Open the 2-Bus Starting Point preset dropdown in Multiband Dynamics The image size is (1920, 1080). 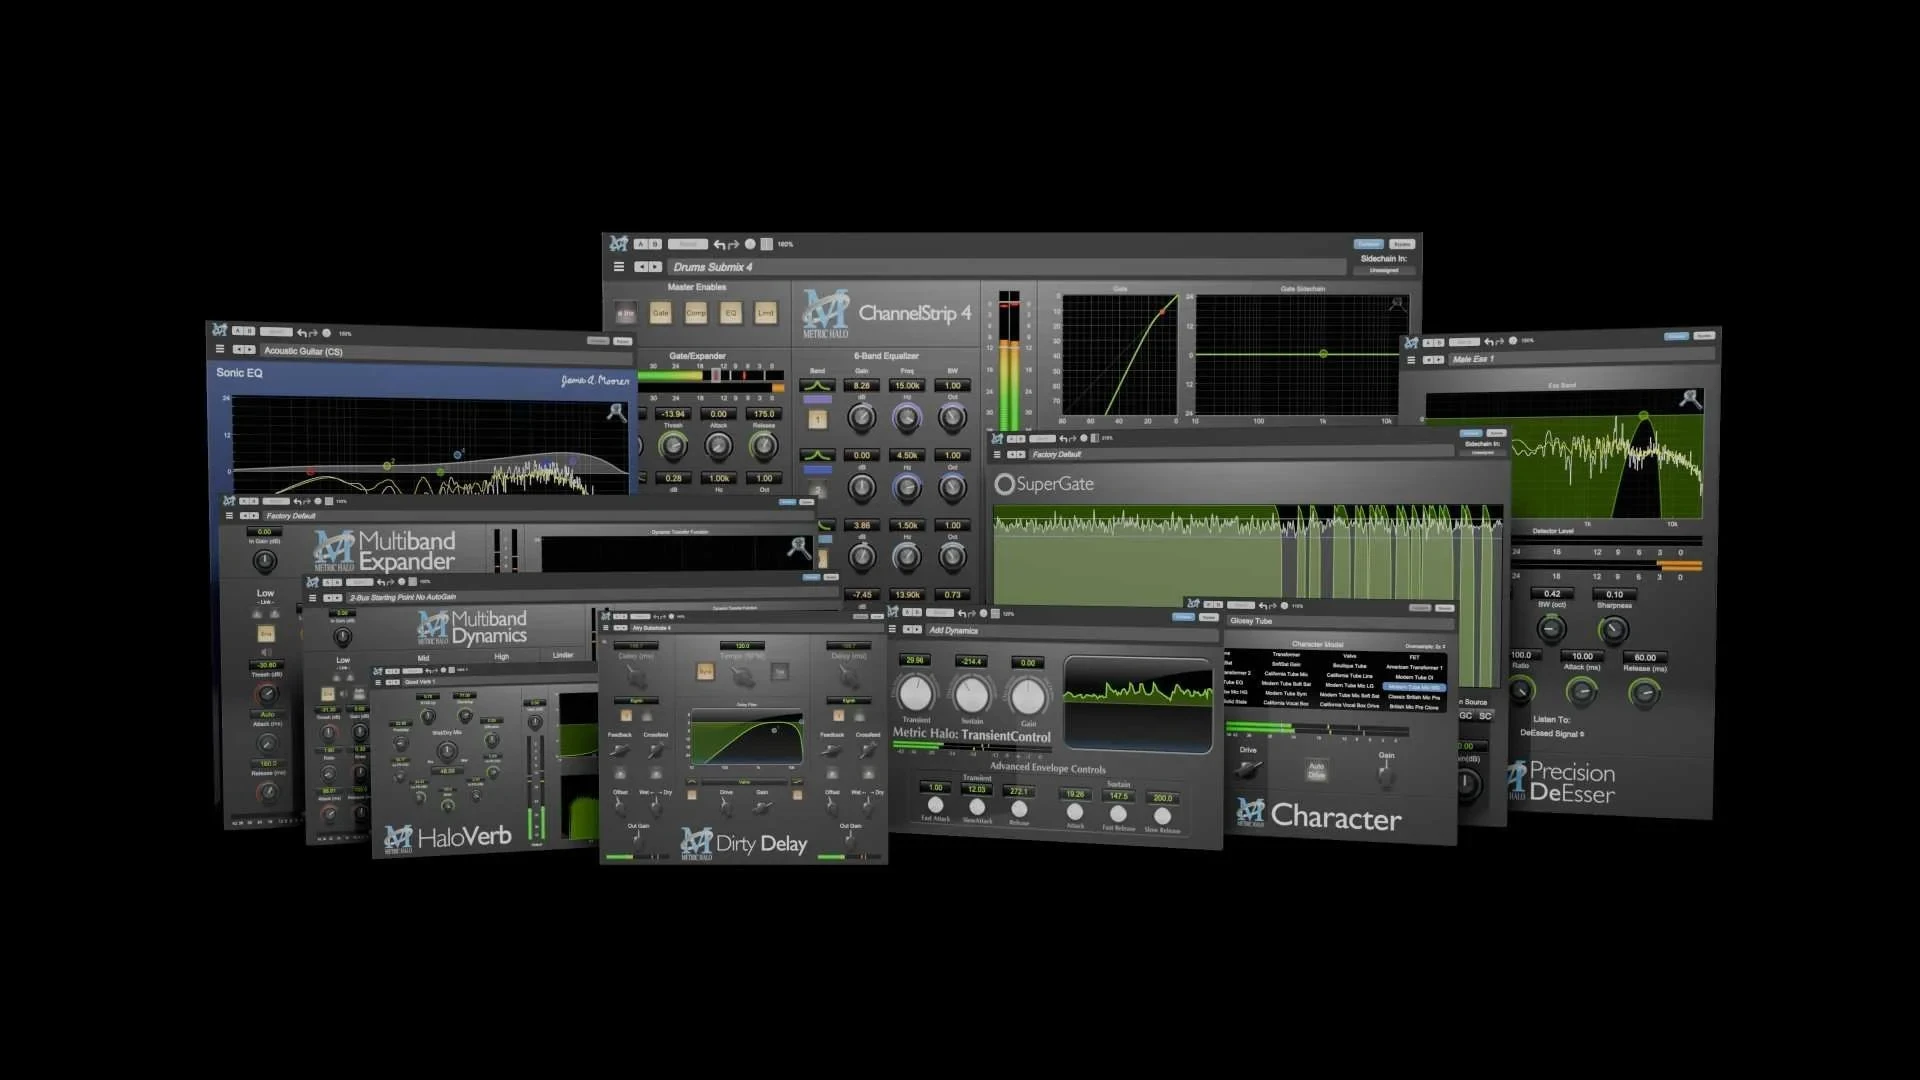590,595
